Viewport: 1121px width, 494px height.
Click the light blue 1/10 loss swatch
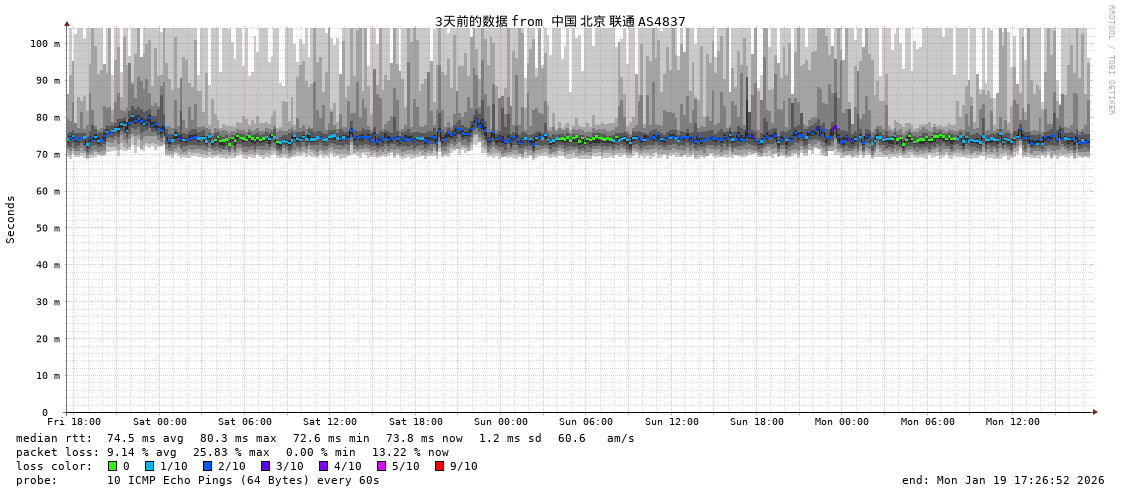click(150, 466)
